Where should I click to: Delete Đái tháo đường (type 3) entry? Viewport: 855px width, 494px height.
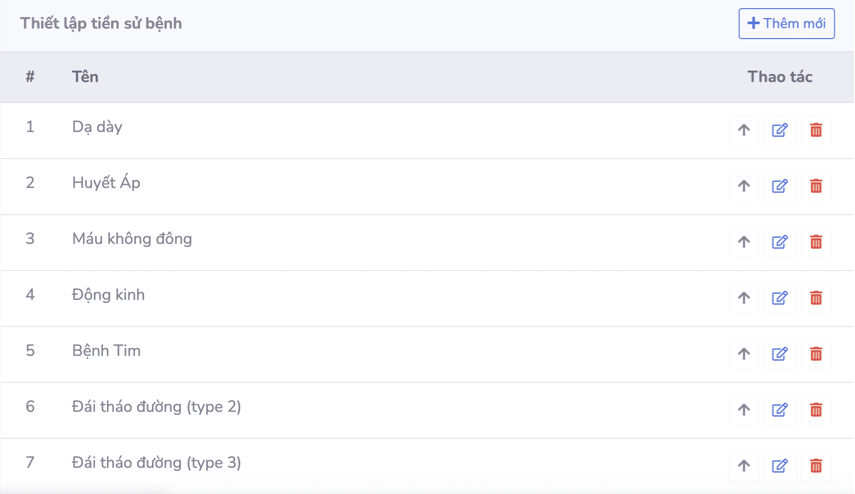coord(816,466)
